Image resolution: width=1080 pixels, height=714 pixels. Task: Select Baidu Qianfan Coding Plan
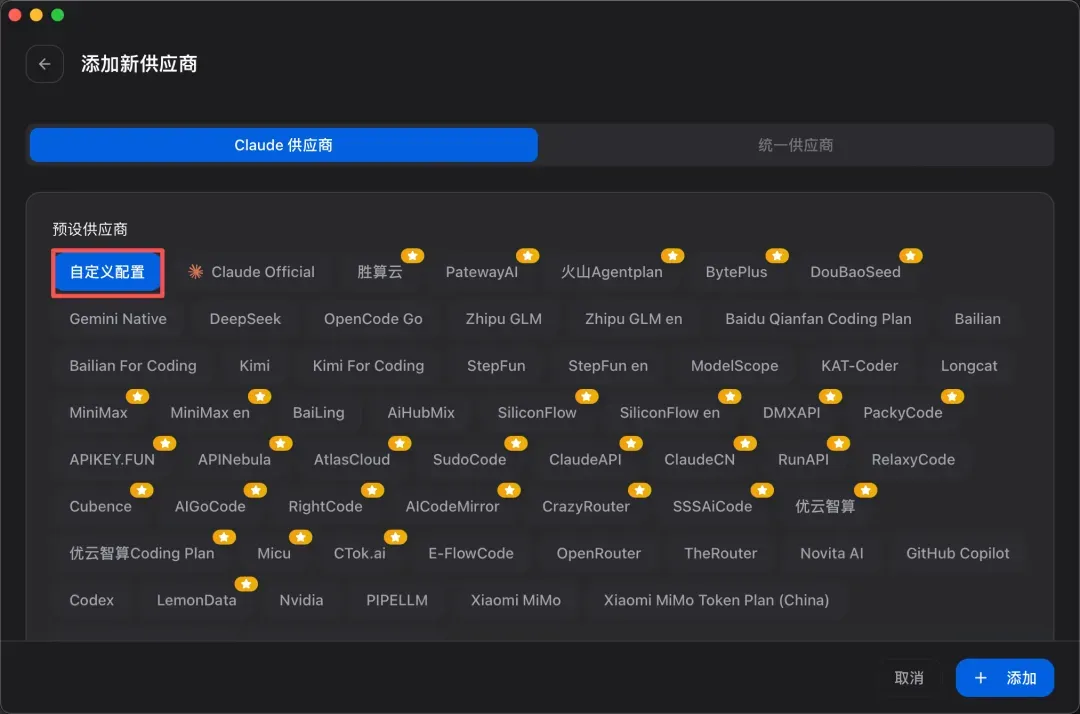click(x=818, y=319)
